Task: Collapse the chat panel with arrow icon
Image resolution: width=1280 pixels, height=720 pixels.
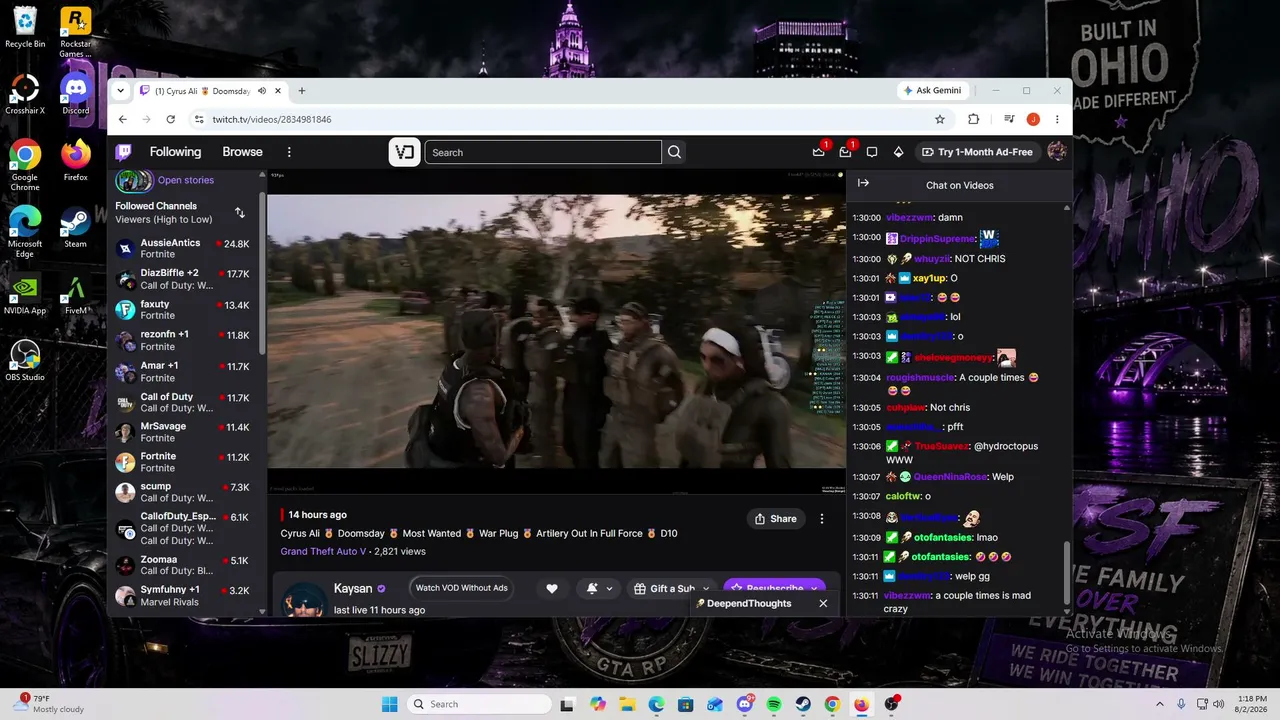Action: tap(863, 184)
